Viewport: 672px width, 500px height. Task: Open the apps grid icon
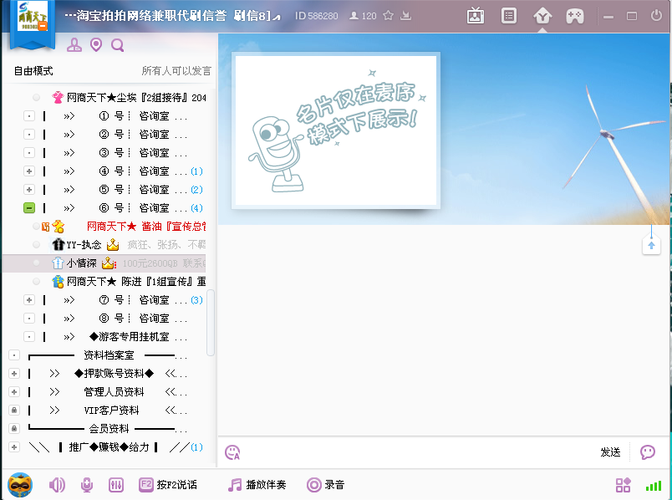623,485
